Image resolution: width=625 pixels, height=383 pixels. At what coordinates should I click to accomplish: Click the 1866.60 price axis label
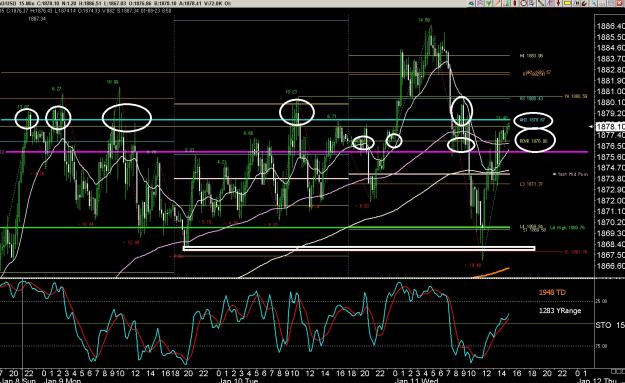click(x=610, y=266)
